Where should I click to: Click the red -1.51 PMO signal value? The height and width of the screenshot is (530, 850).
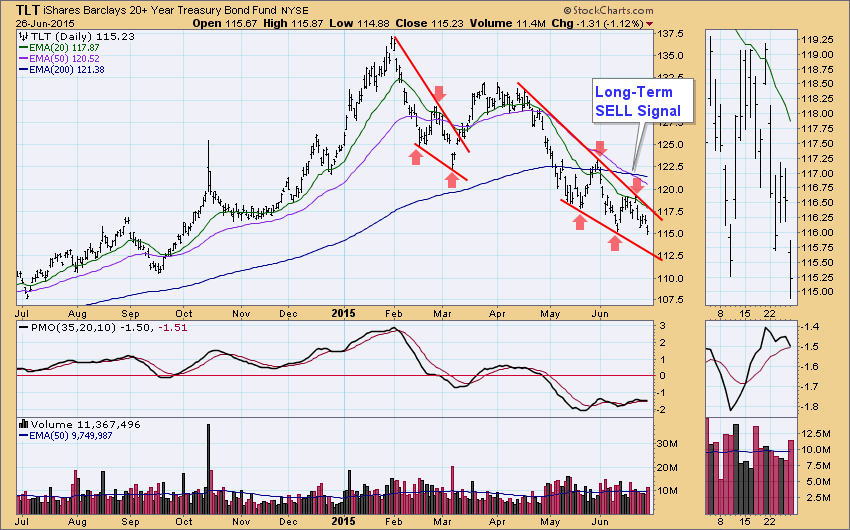172,327
